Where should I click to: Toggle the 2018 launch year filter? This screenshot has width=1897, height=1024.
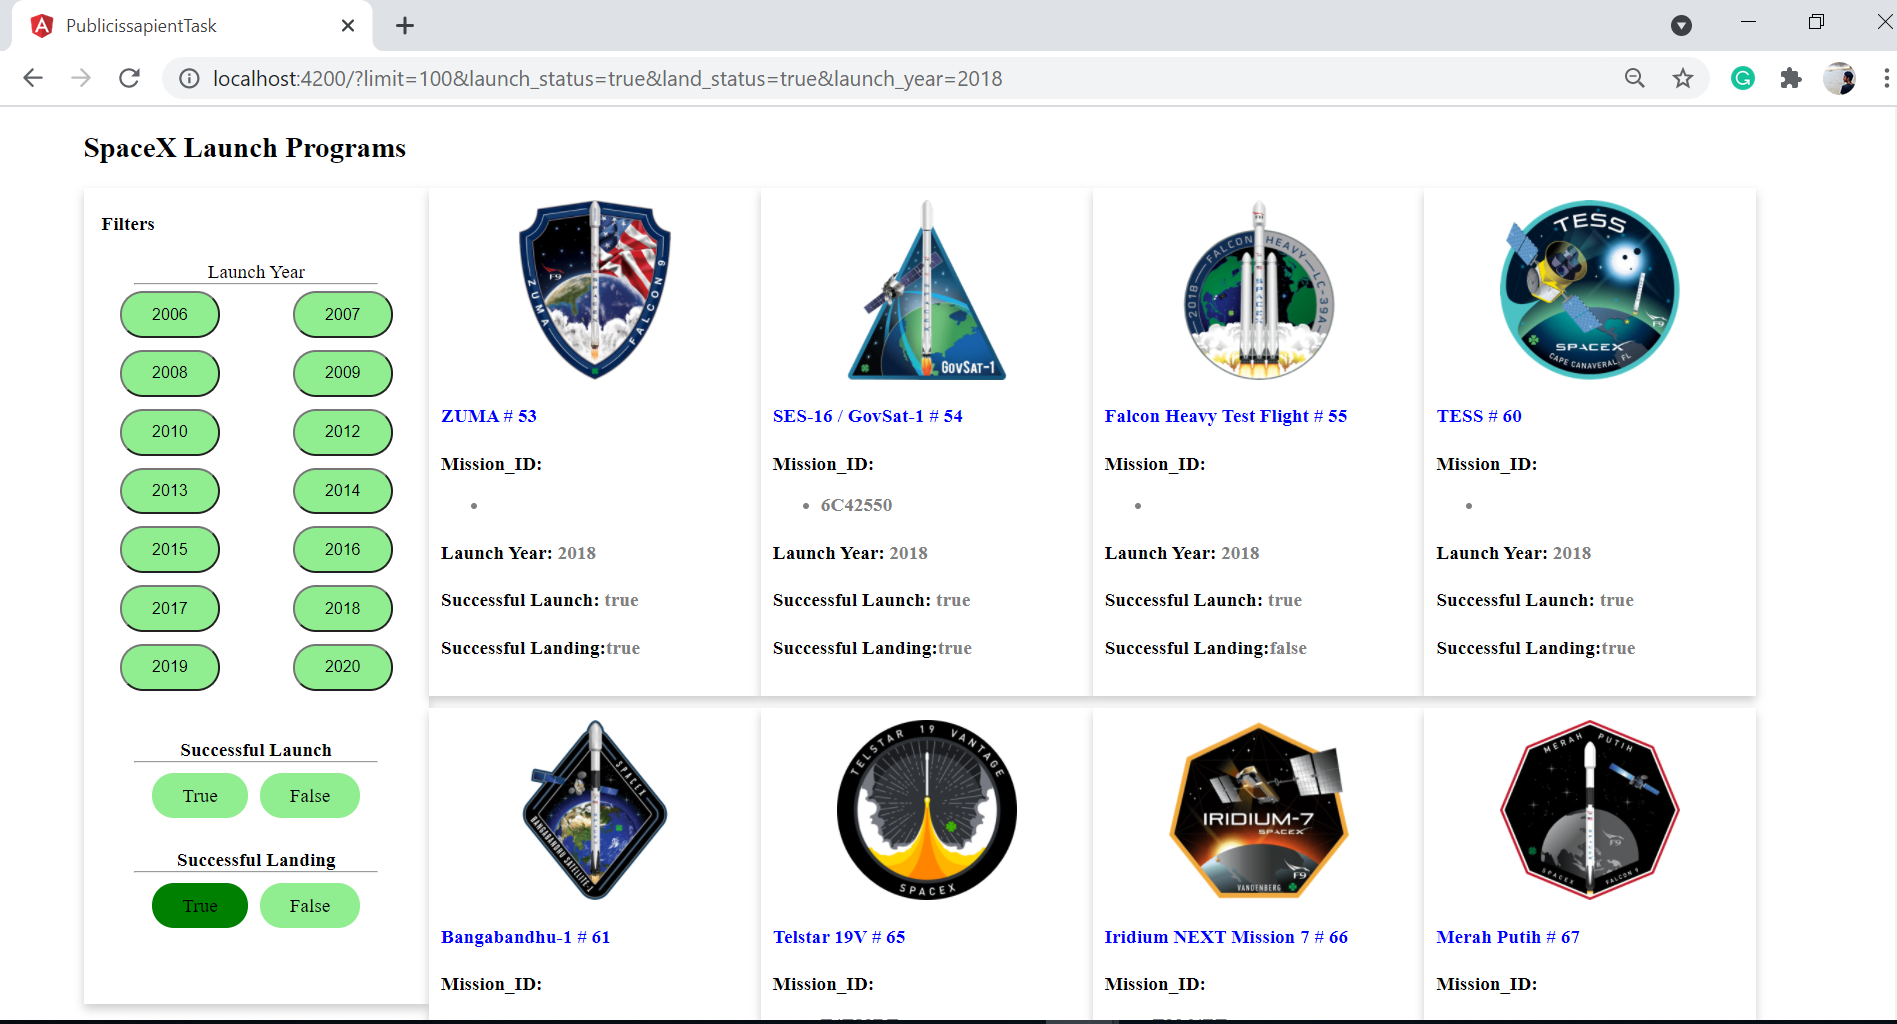(x=342, y=608)
